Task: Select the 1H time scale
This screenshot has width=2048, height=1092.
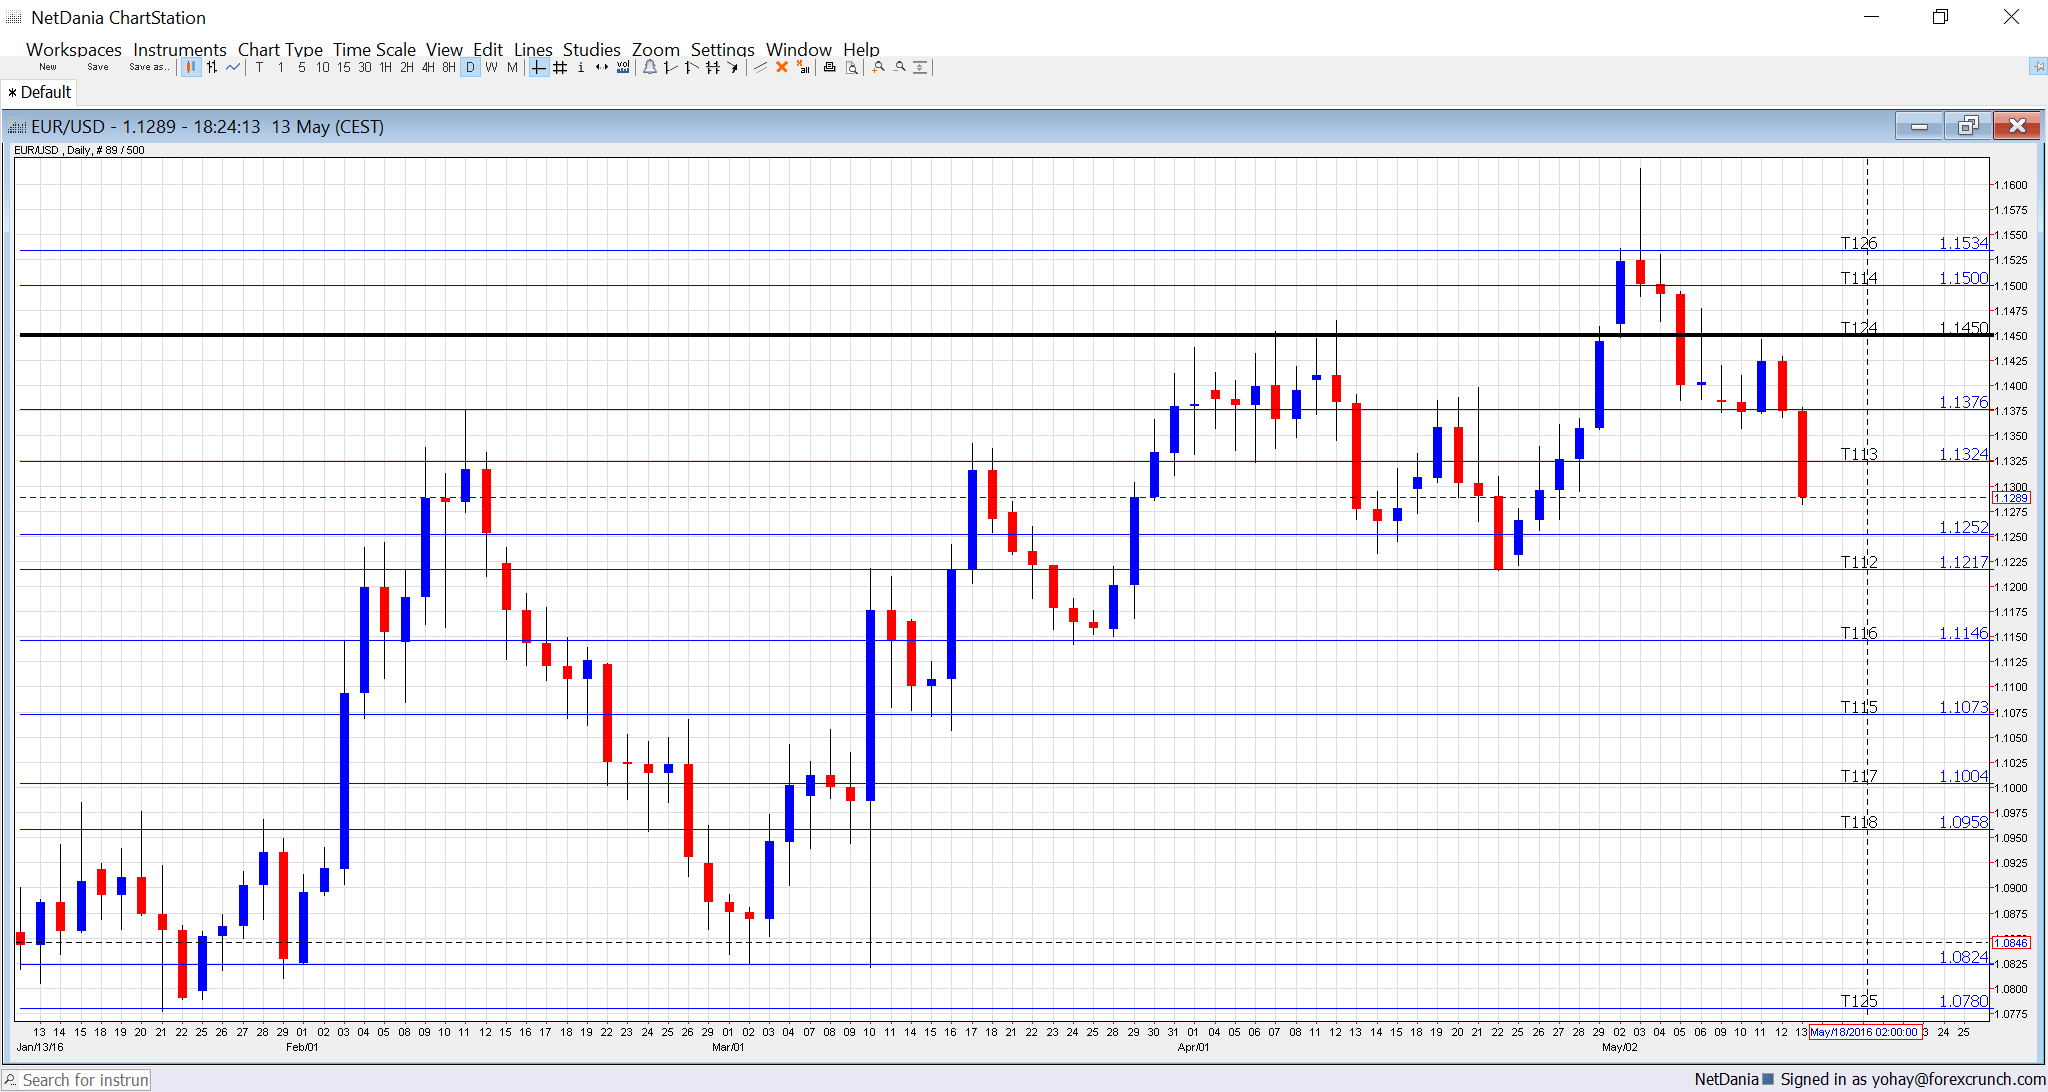Action: pyautogui.click(x=385, y=67)
